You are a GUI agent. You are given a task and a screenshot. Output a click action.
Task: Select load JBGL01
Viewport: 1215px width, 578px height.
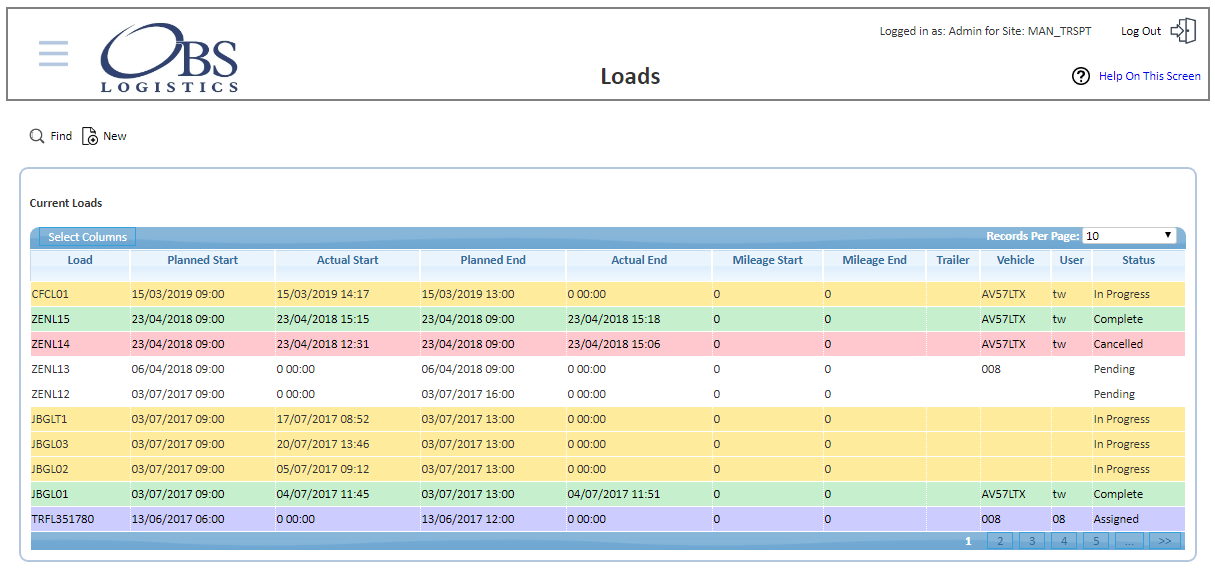[x=51, y=494]
